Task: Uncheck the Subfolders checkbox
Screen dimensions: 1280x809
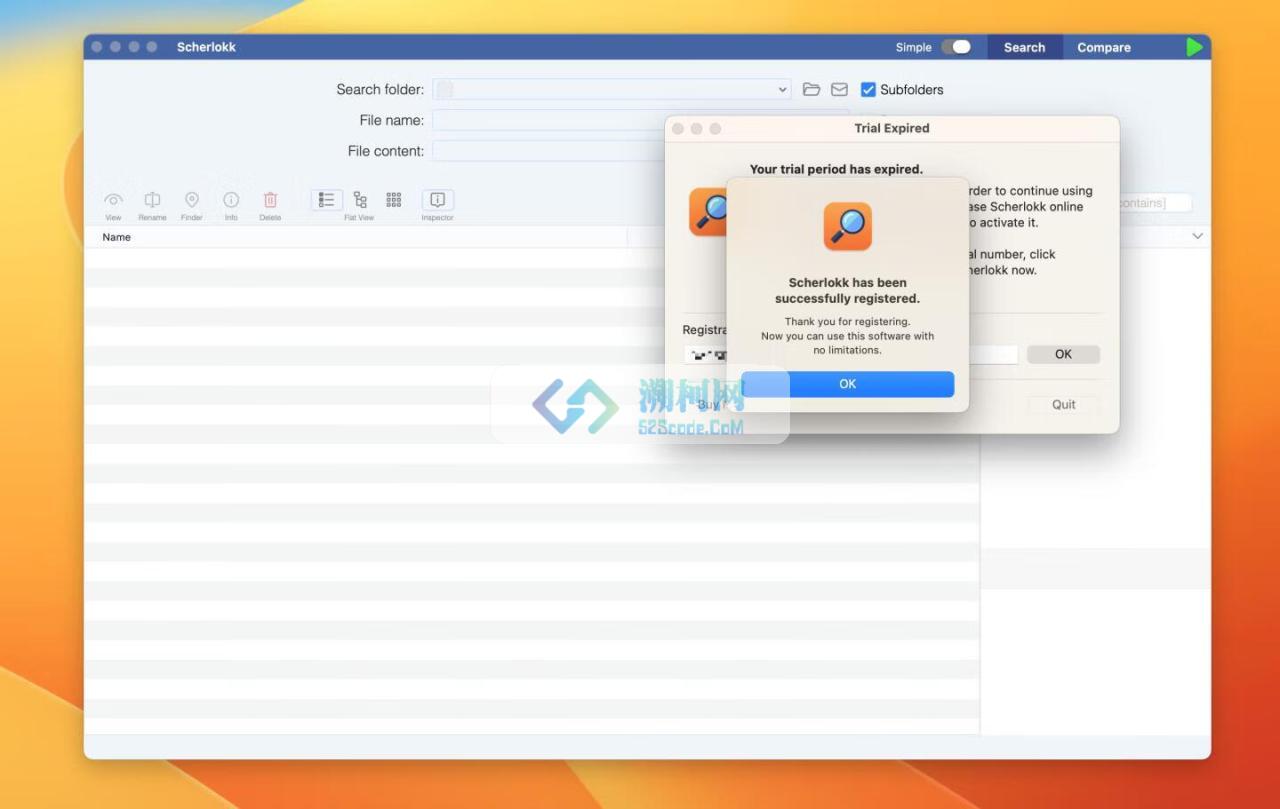Action: tap(868, 89)
